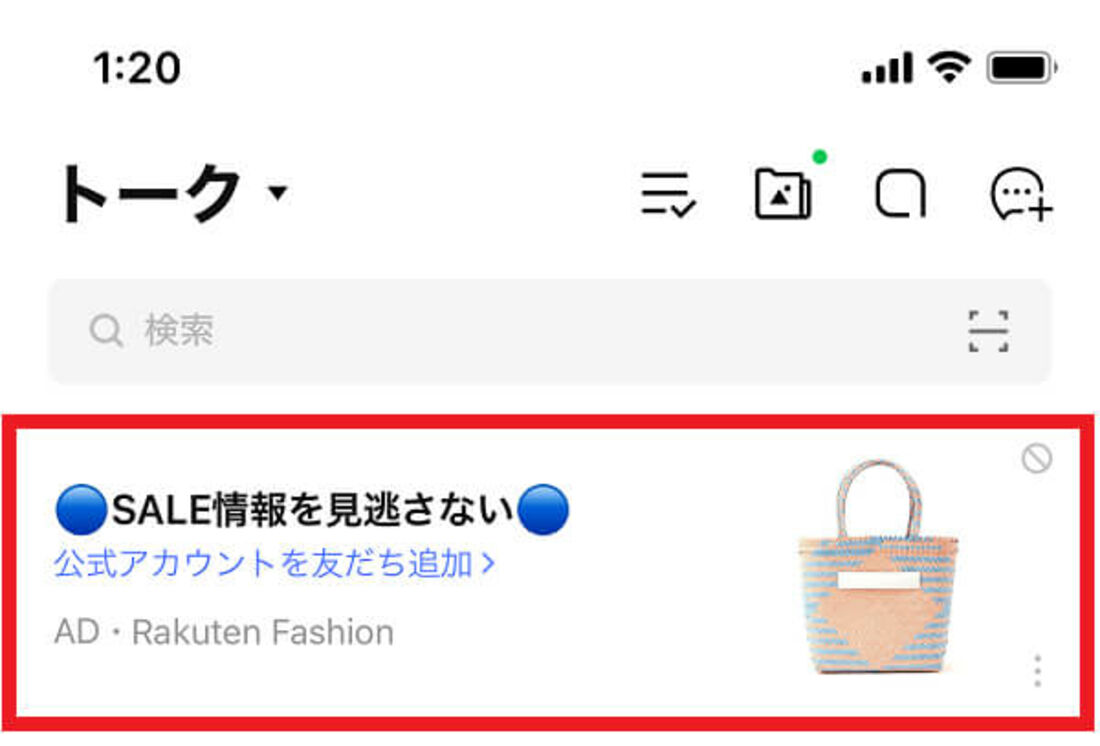Open ad options three-dot menu
Screen dimensions: 1100x746
(1038, 671)
